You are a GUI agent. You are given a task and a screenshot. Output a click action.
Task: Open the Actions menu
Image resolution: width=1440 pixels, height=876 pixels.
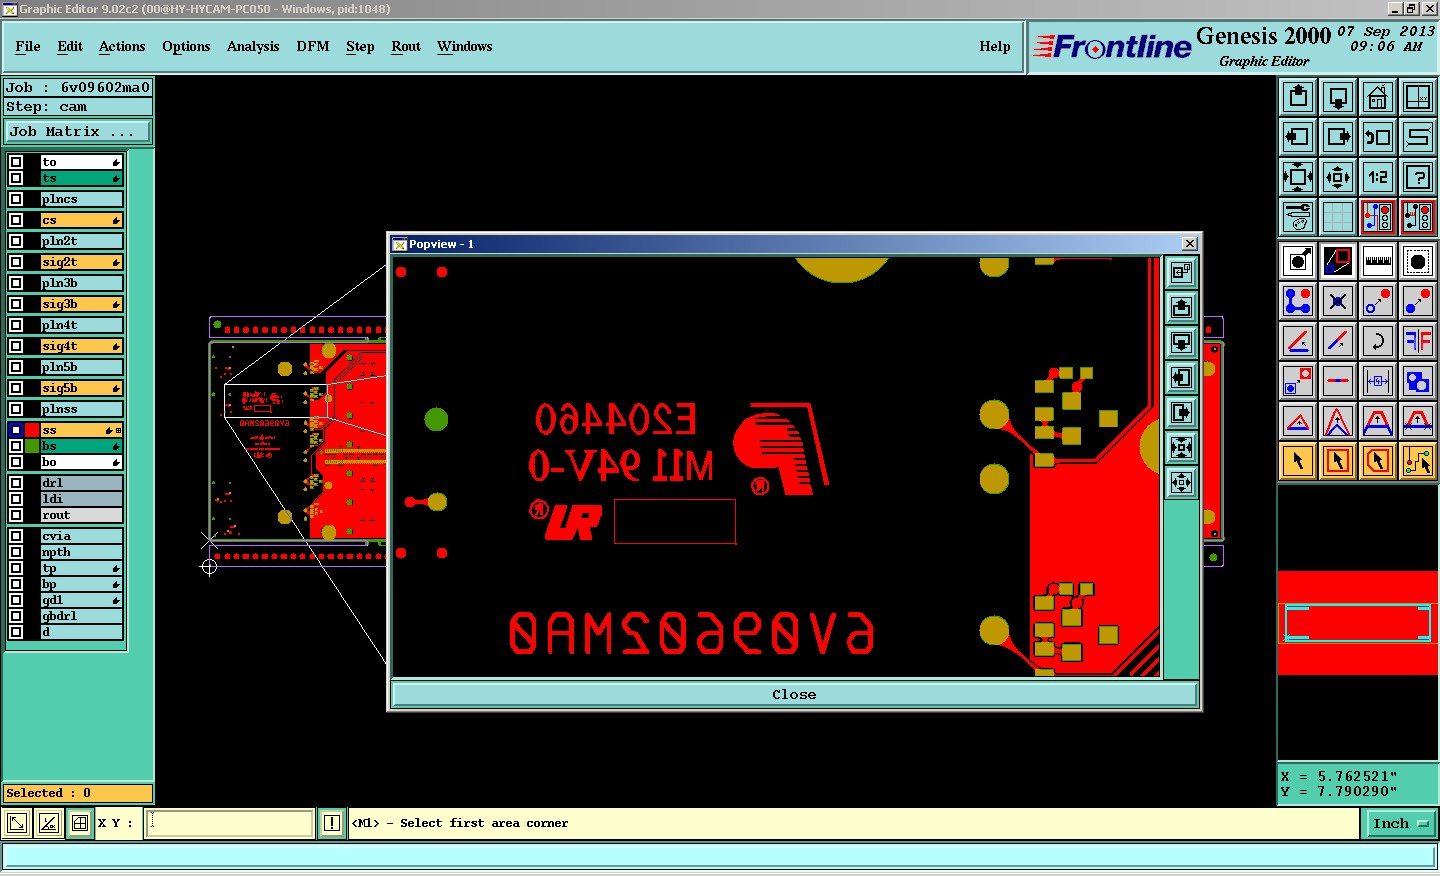(x=122, y=46)
